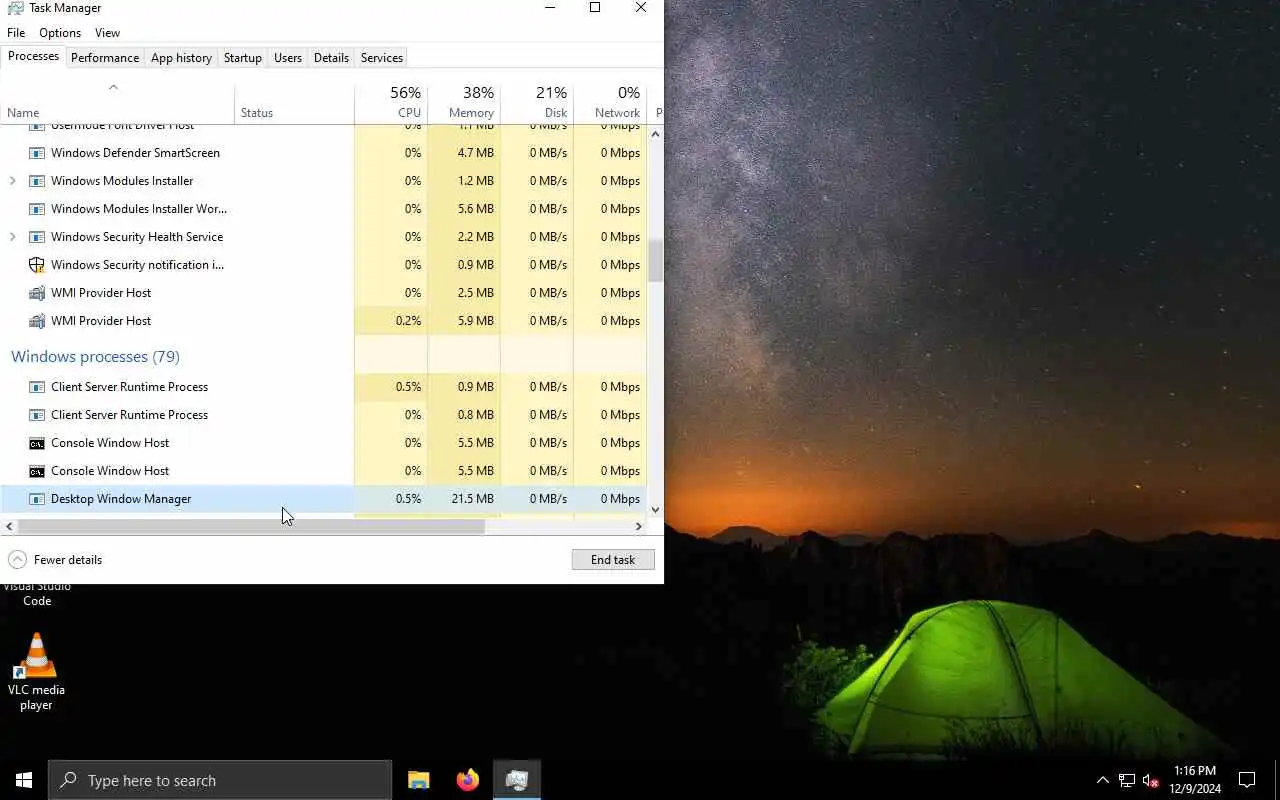The image size is (1280, 800).
Task: Click the taskbar search box
Action: pos(220,780)
